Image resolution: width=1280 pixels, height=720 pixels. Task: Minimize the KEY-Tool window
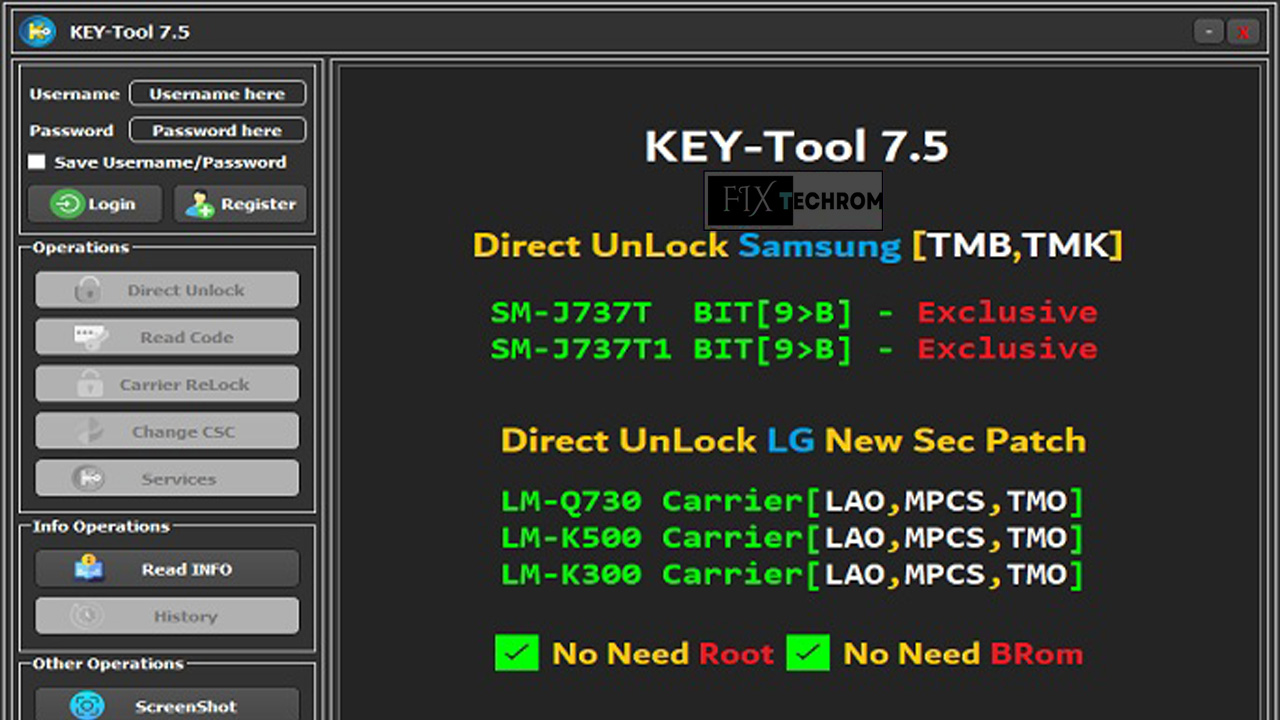click(x=1209, y=32)
